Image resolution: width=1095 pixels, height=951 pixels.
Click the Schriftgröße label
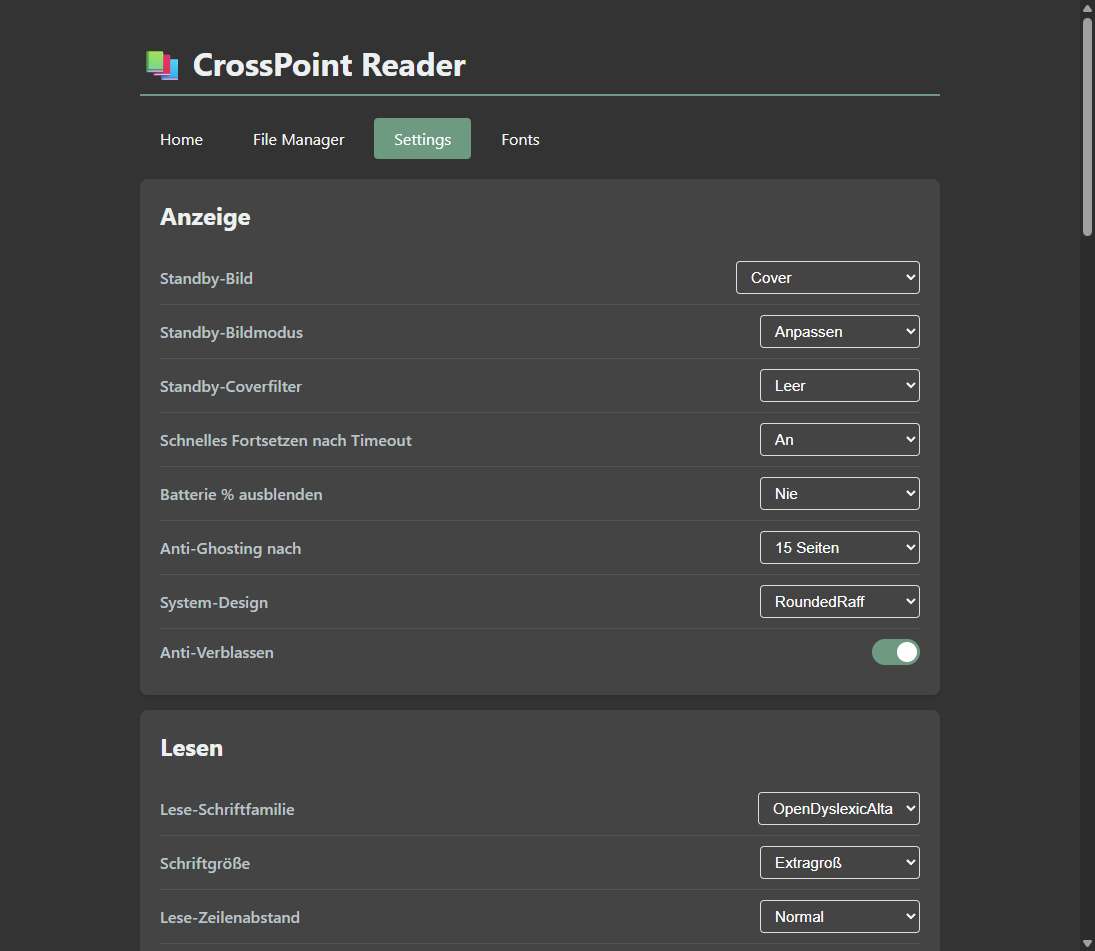[x=205, y=864]
